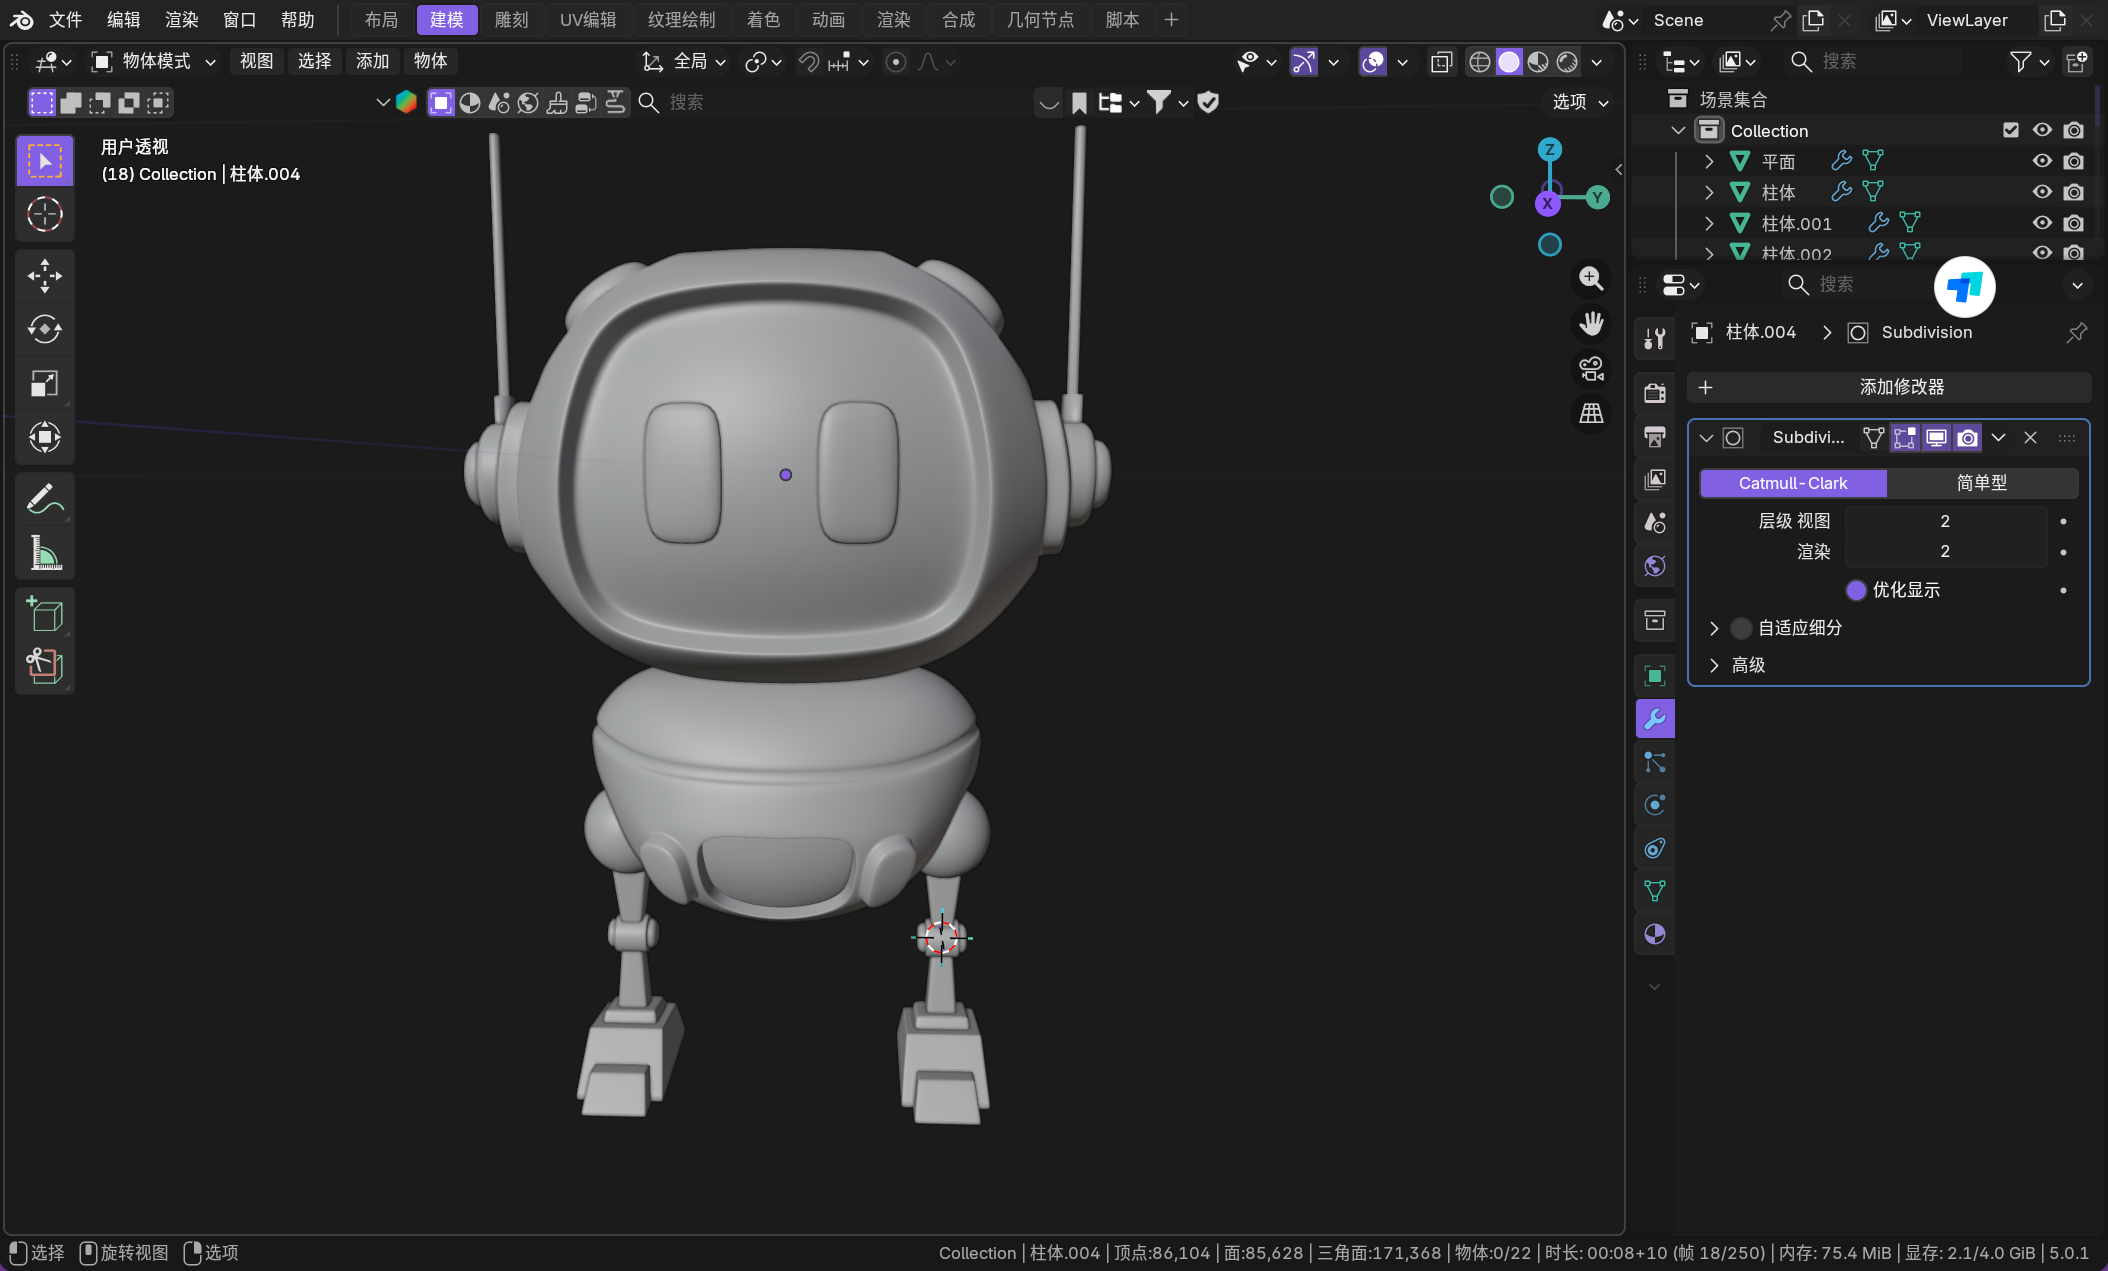Toggle the Collection exclude checkbox
2108x1271 pixels.
click(x=2011, y=130)
